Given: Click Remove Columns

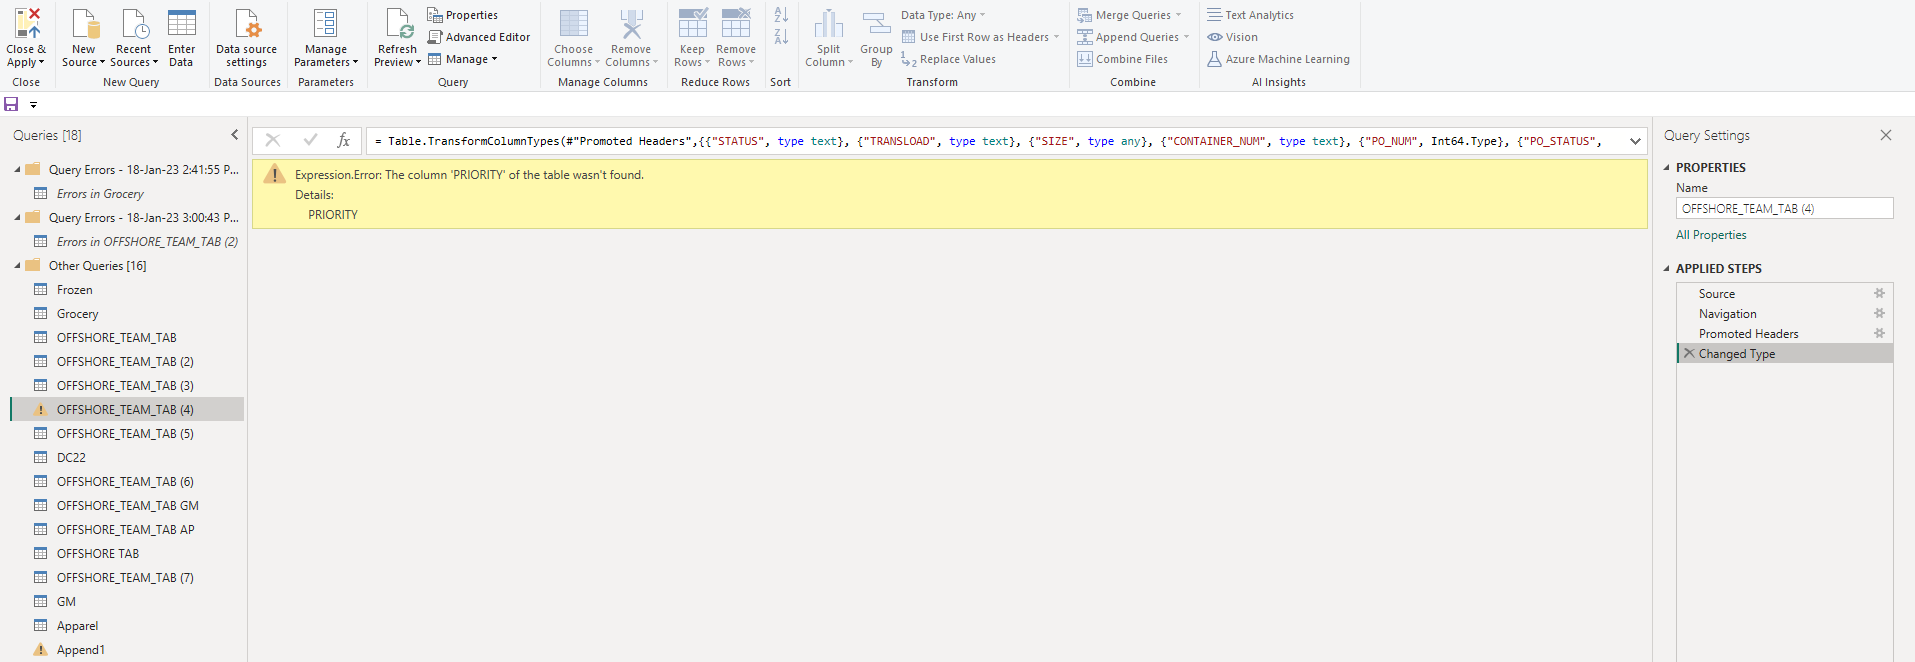Looking at the screenshot, I should [x=631, y=38].
